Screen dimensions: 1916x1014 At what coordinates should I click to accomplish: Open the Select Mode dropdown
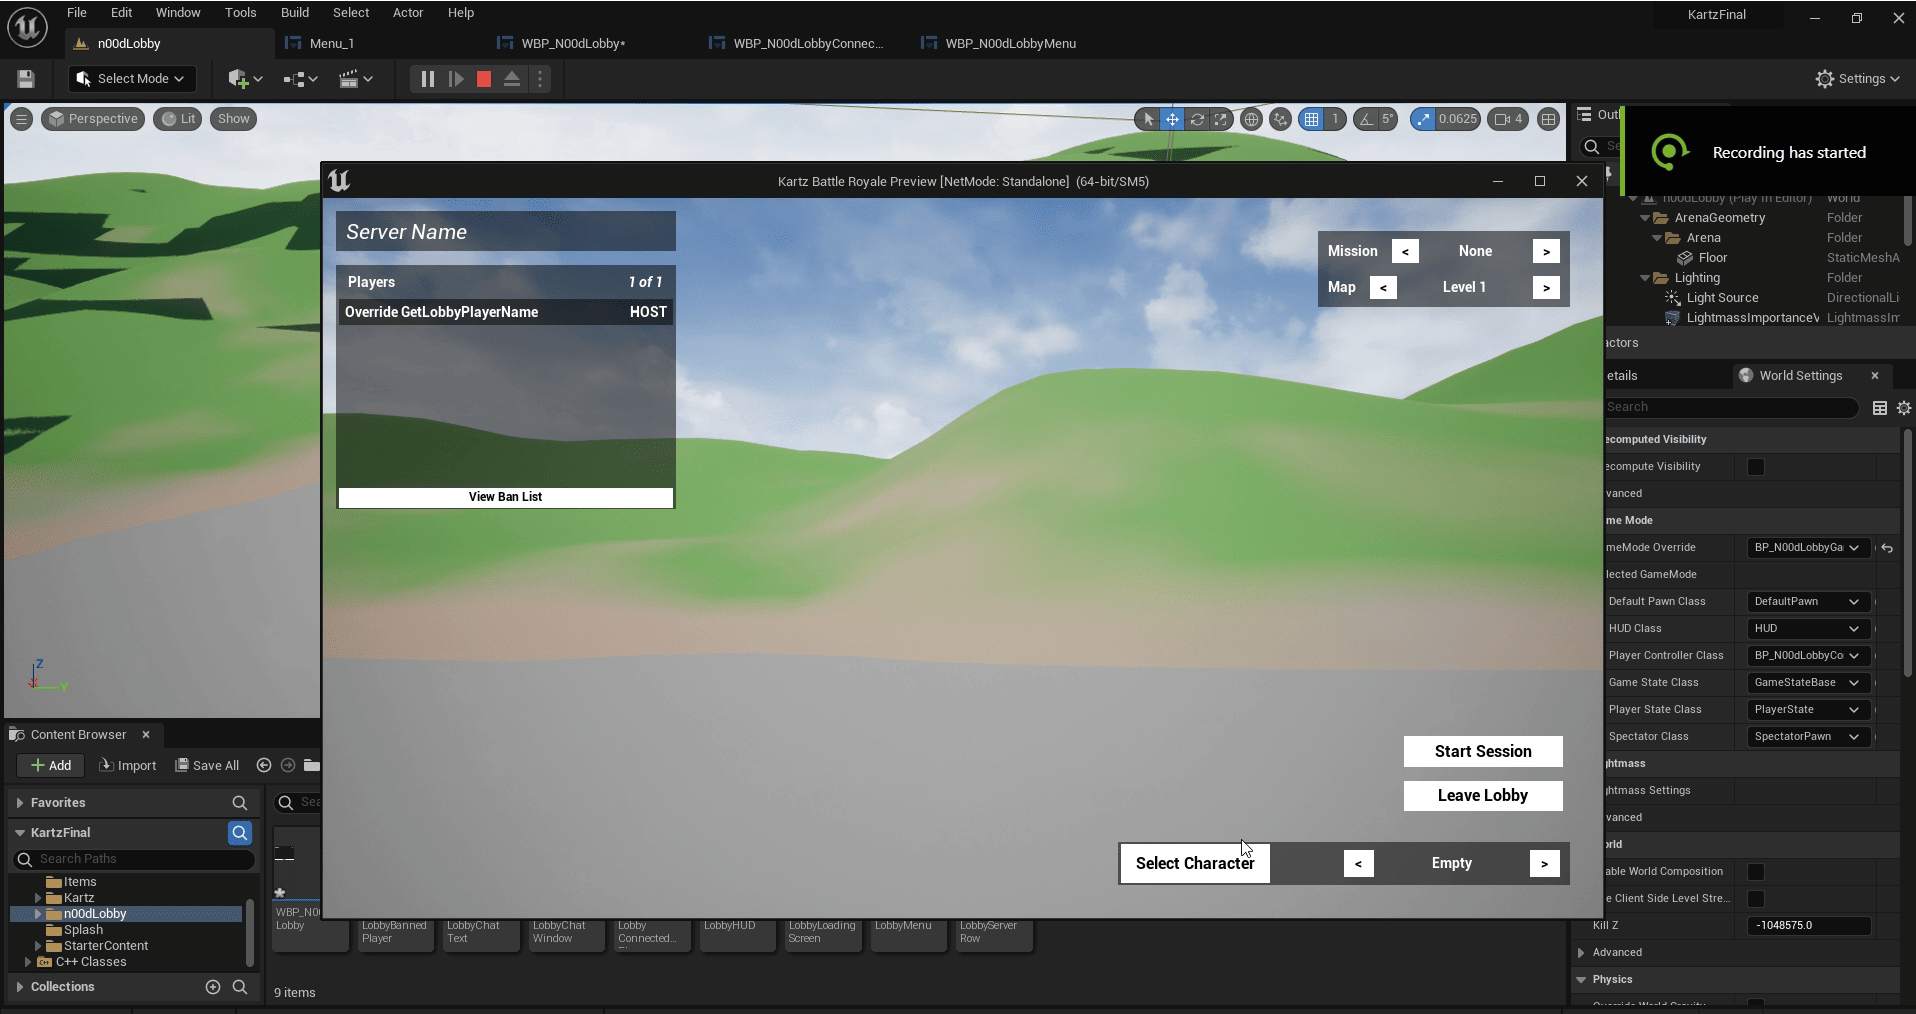tap(131, 79)
